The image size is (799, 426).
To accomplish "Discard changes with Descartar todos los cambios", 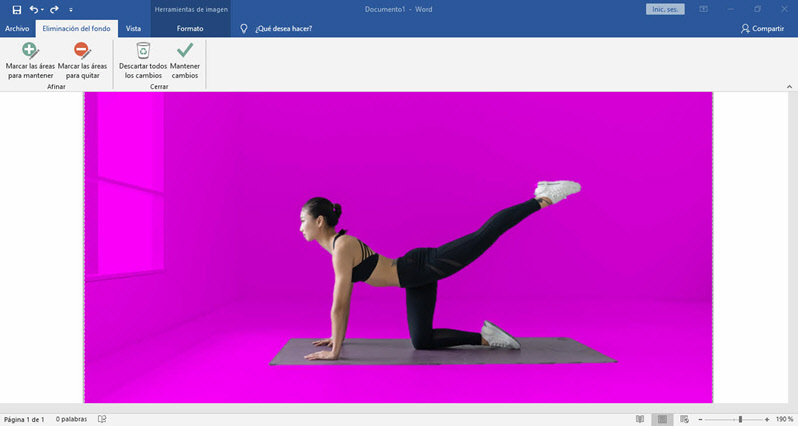I will click(x=143, y=58).
